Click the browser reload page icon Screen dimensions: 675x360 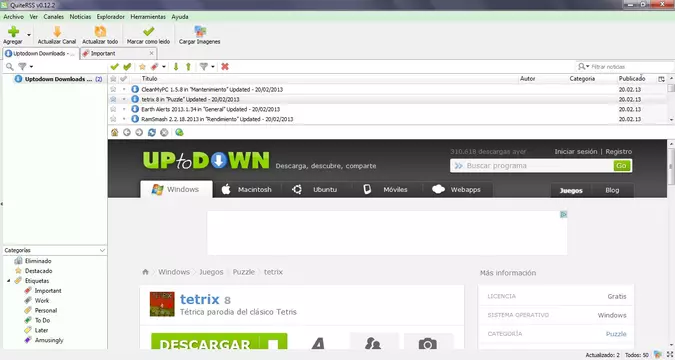point(152,132)
